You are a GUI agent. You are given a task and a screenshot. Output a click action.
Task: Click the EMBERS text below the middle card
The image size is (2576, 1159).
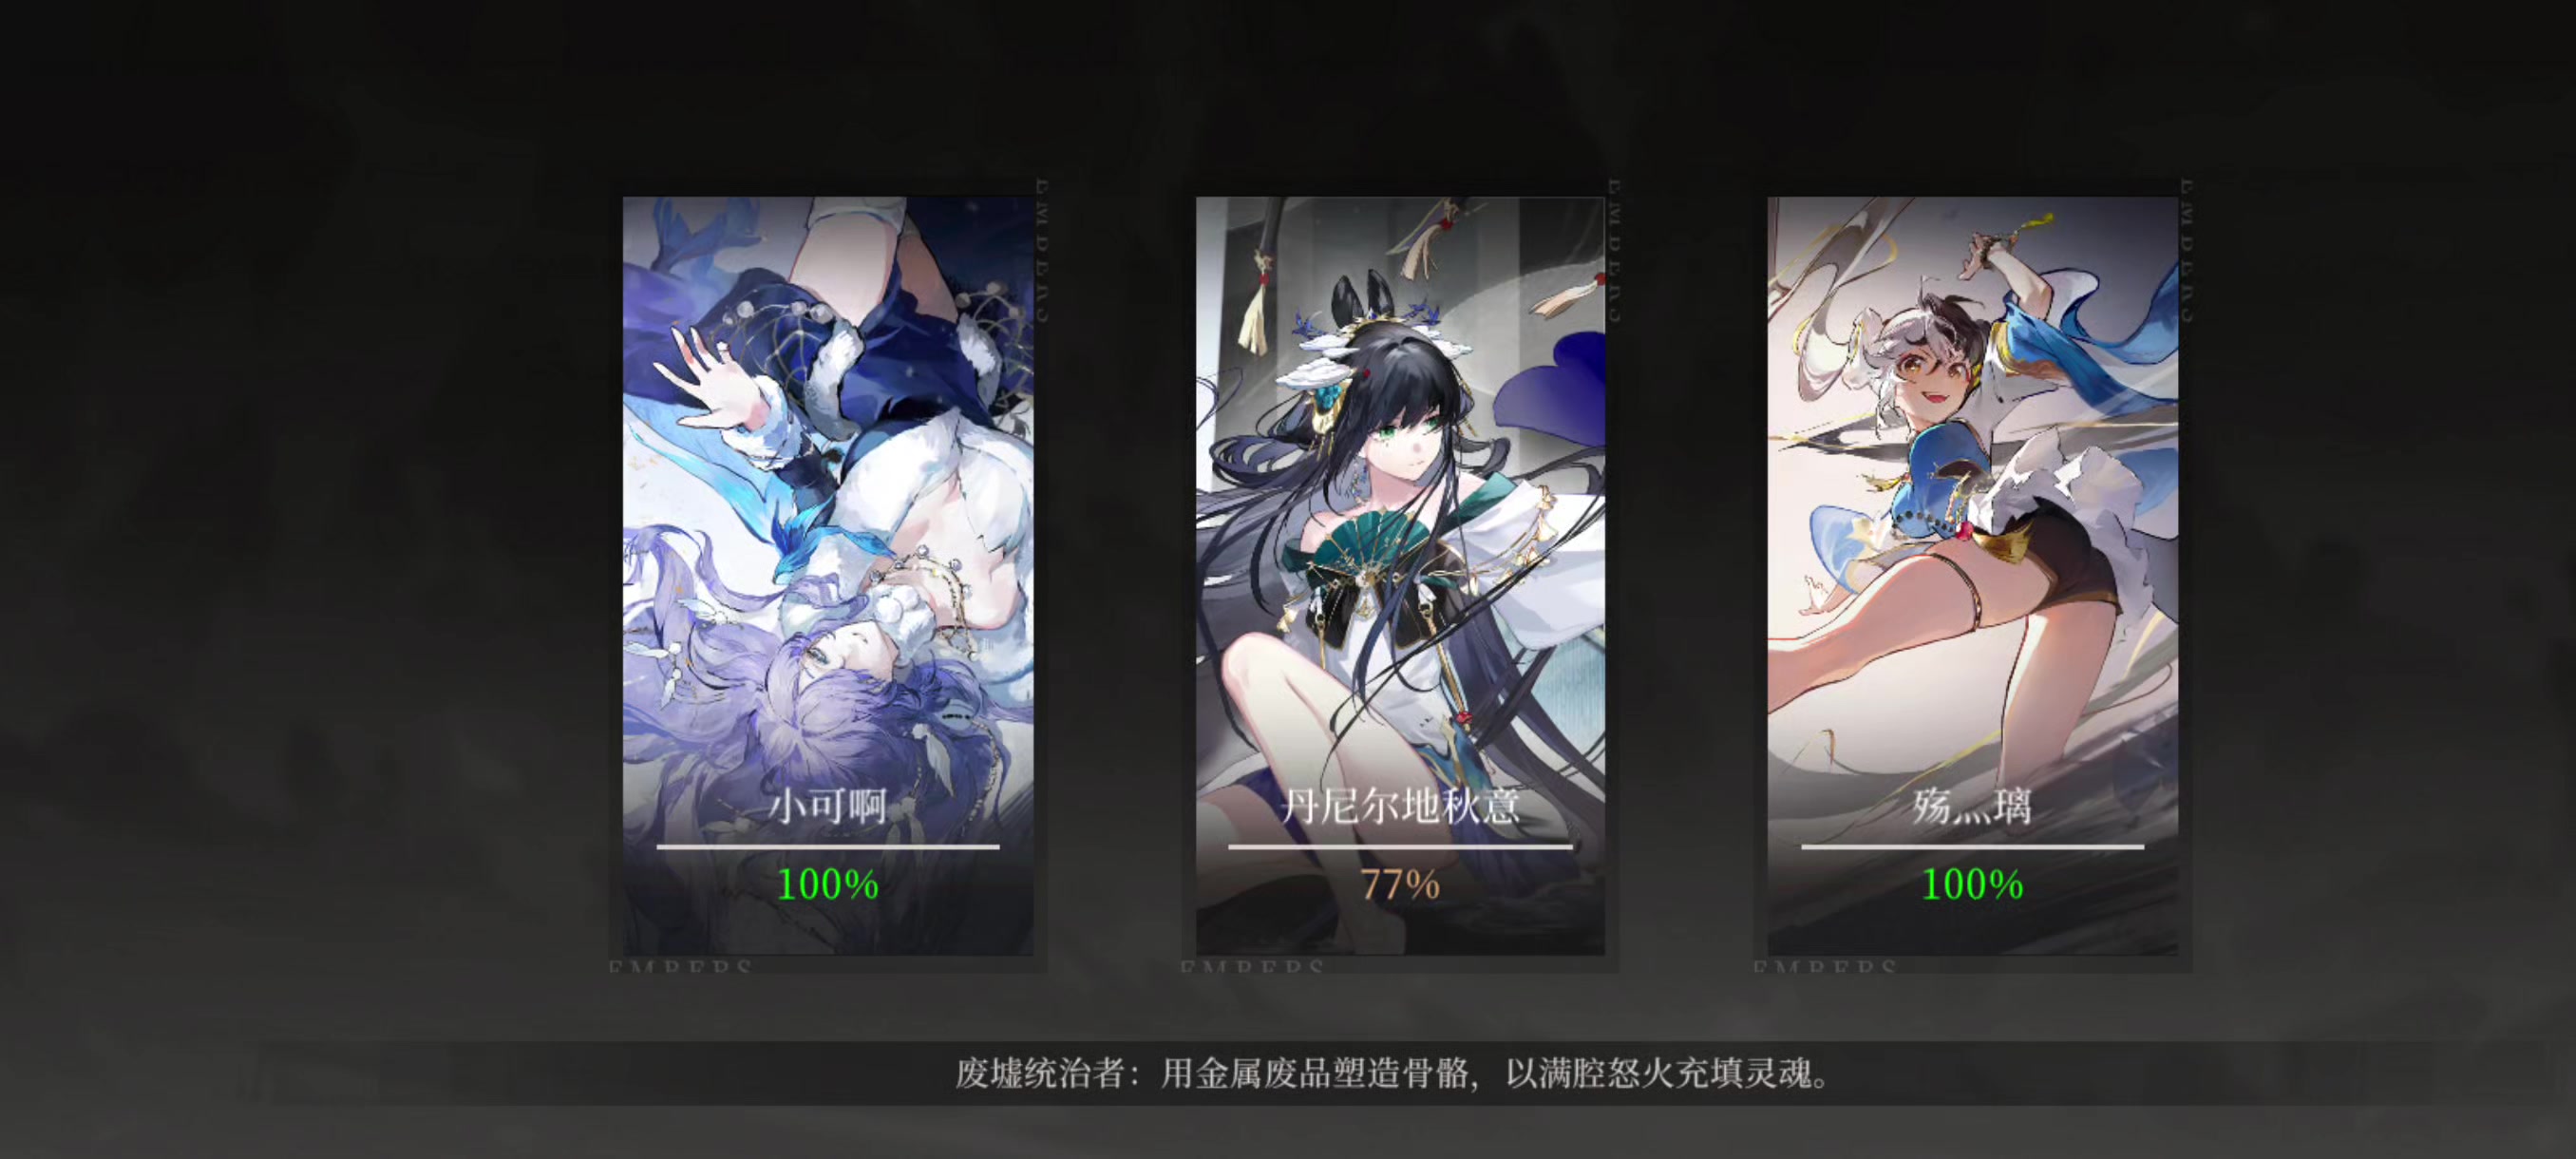pos(1252,967)
